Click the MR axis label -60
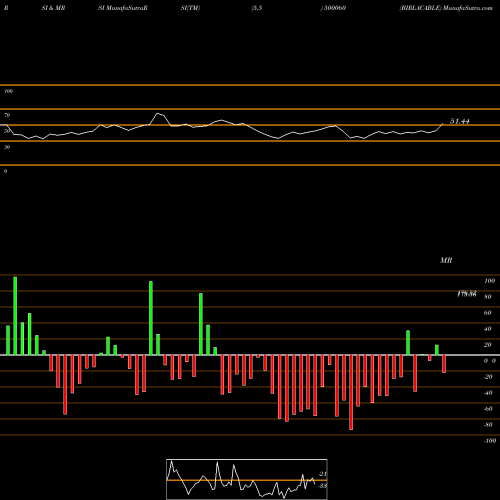500x500 pixels. coord(488,409)
